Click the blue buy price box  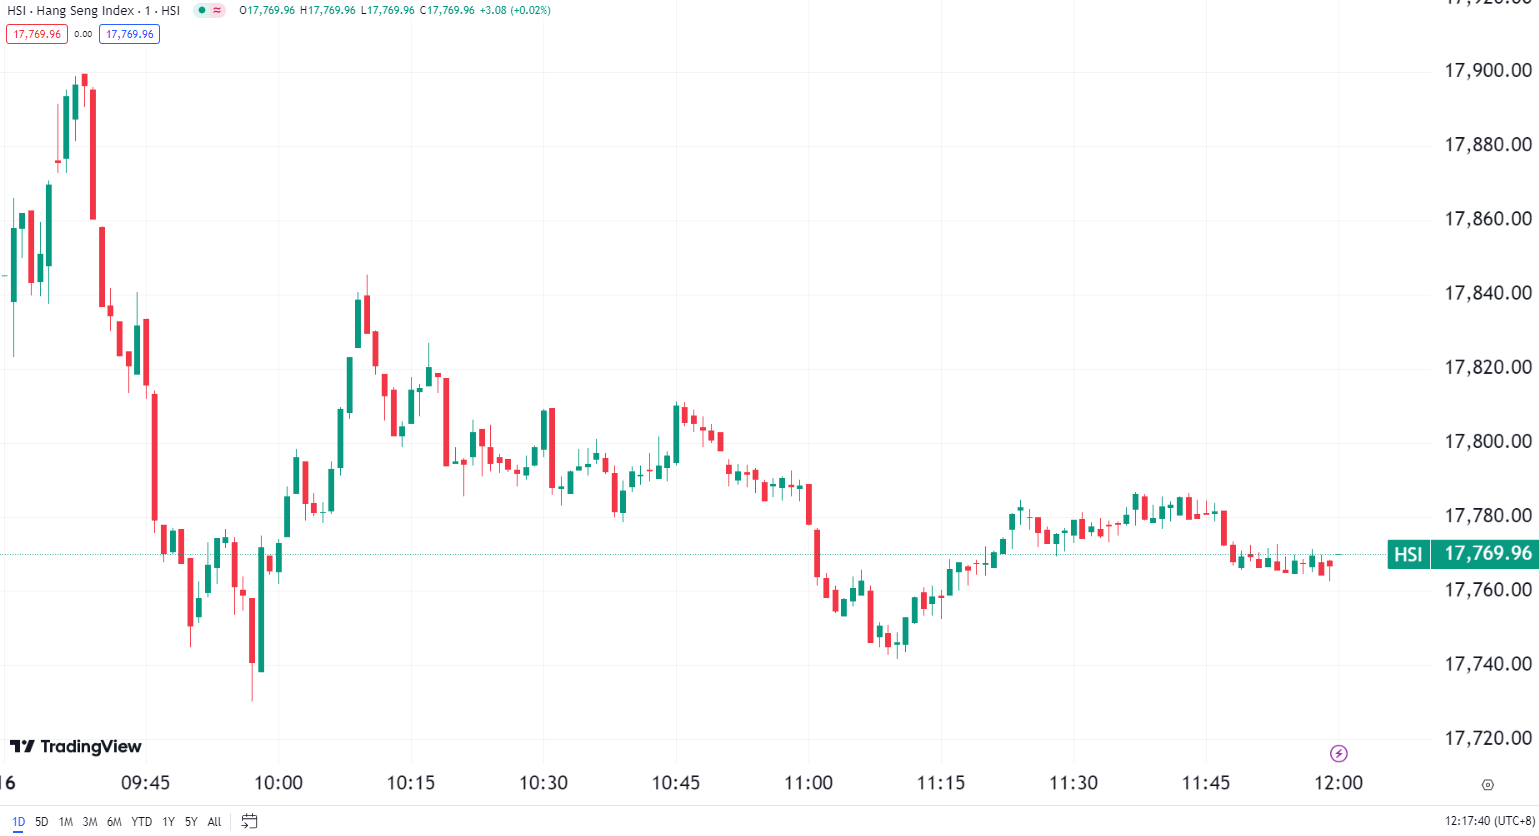tap(128, 33)
